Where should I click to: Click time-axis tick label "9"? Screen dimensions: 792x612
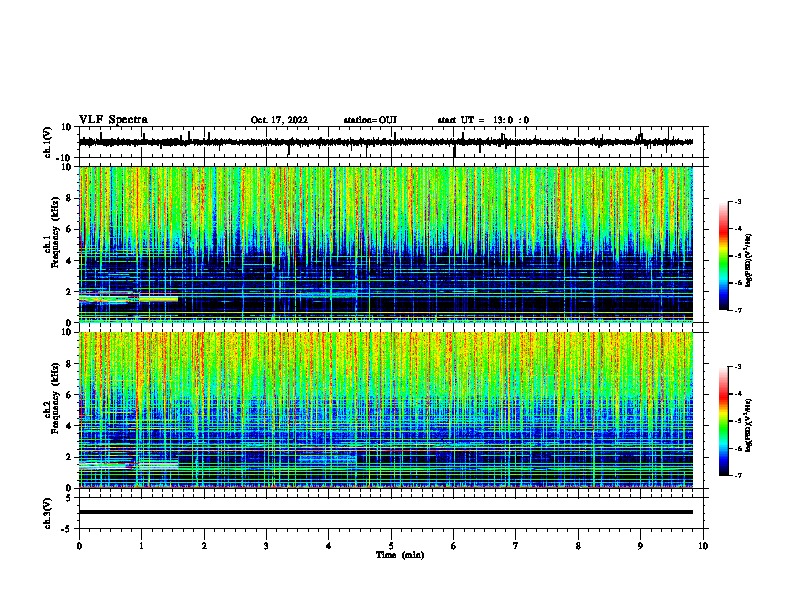pyautogui.click(x=640, y=546)
